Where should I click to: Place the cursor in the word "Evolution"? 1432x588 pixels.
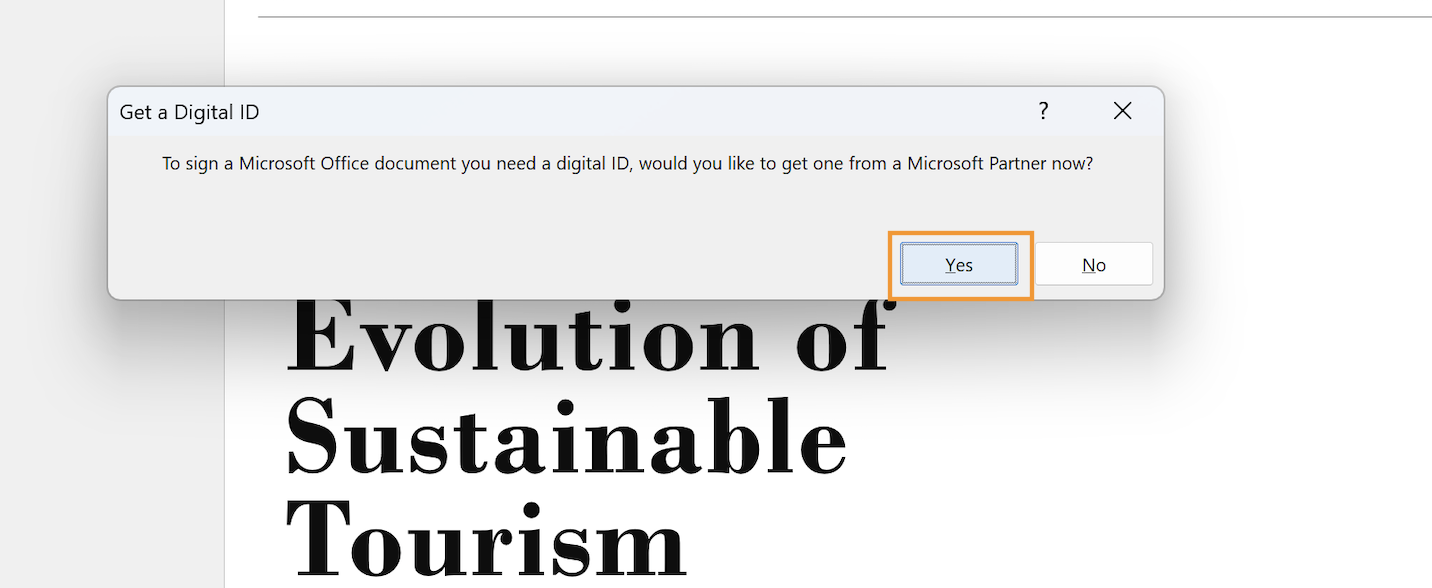click(520, 337)
